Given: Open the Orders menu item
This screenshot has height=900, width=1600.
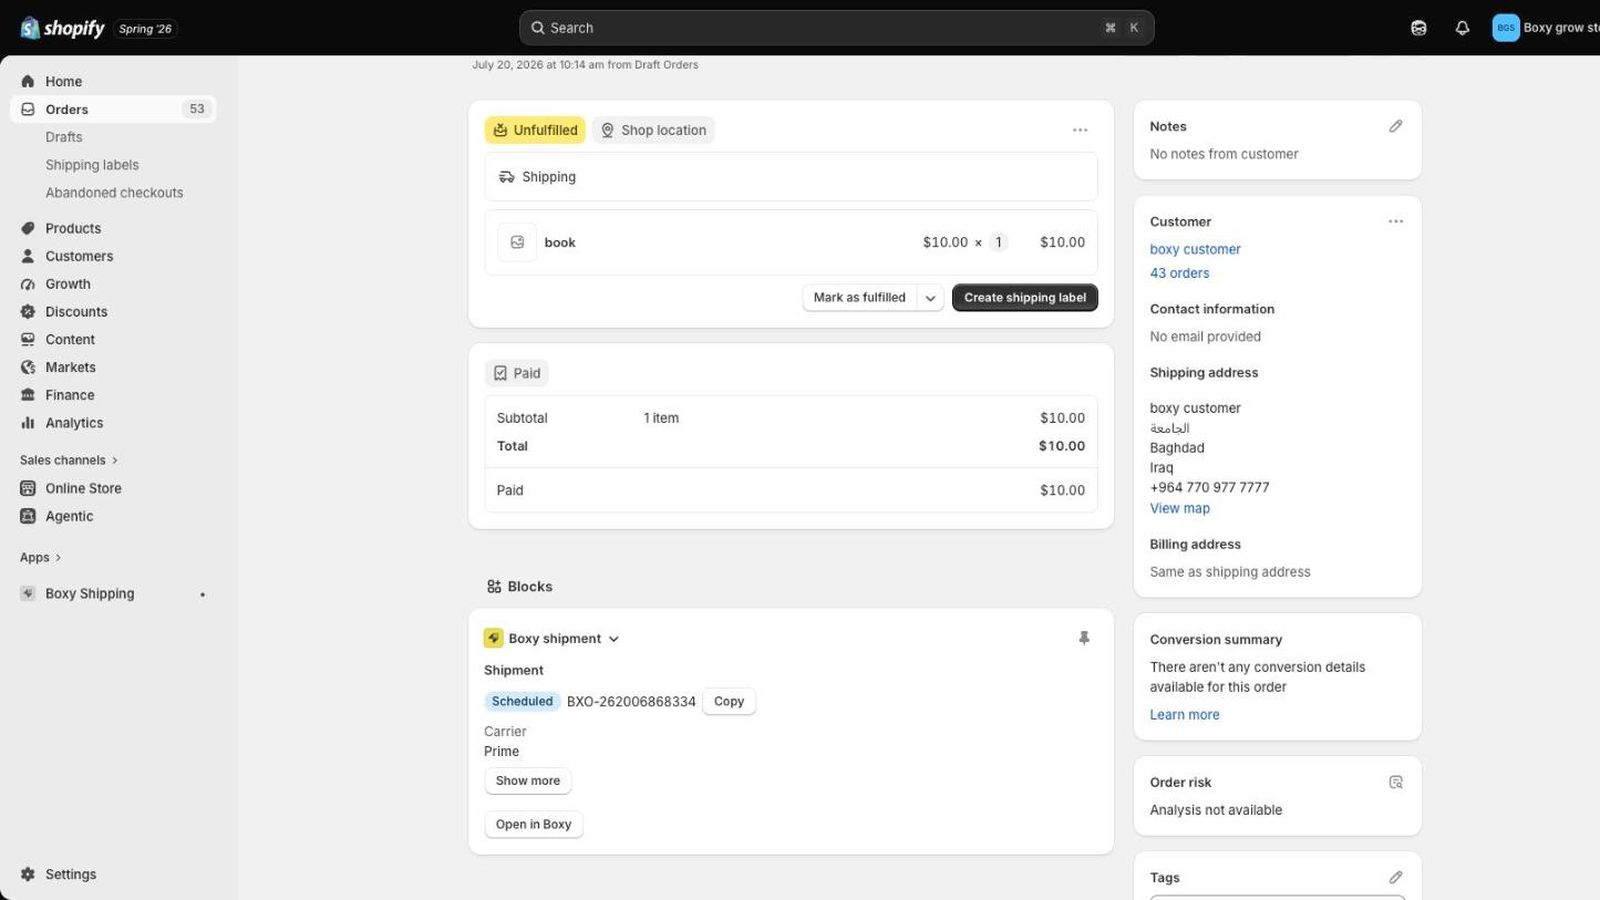Looking at the screenshot, I should point(113,109).
